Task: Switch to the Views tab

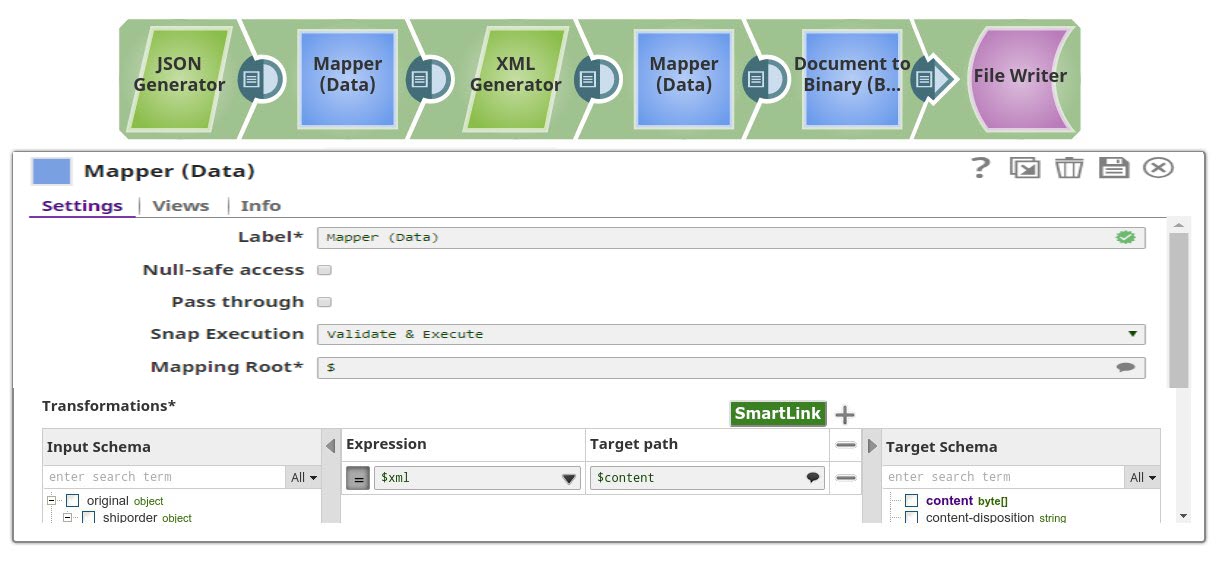Action: pos(181,206)
